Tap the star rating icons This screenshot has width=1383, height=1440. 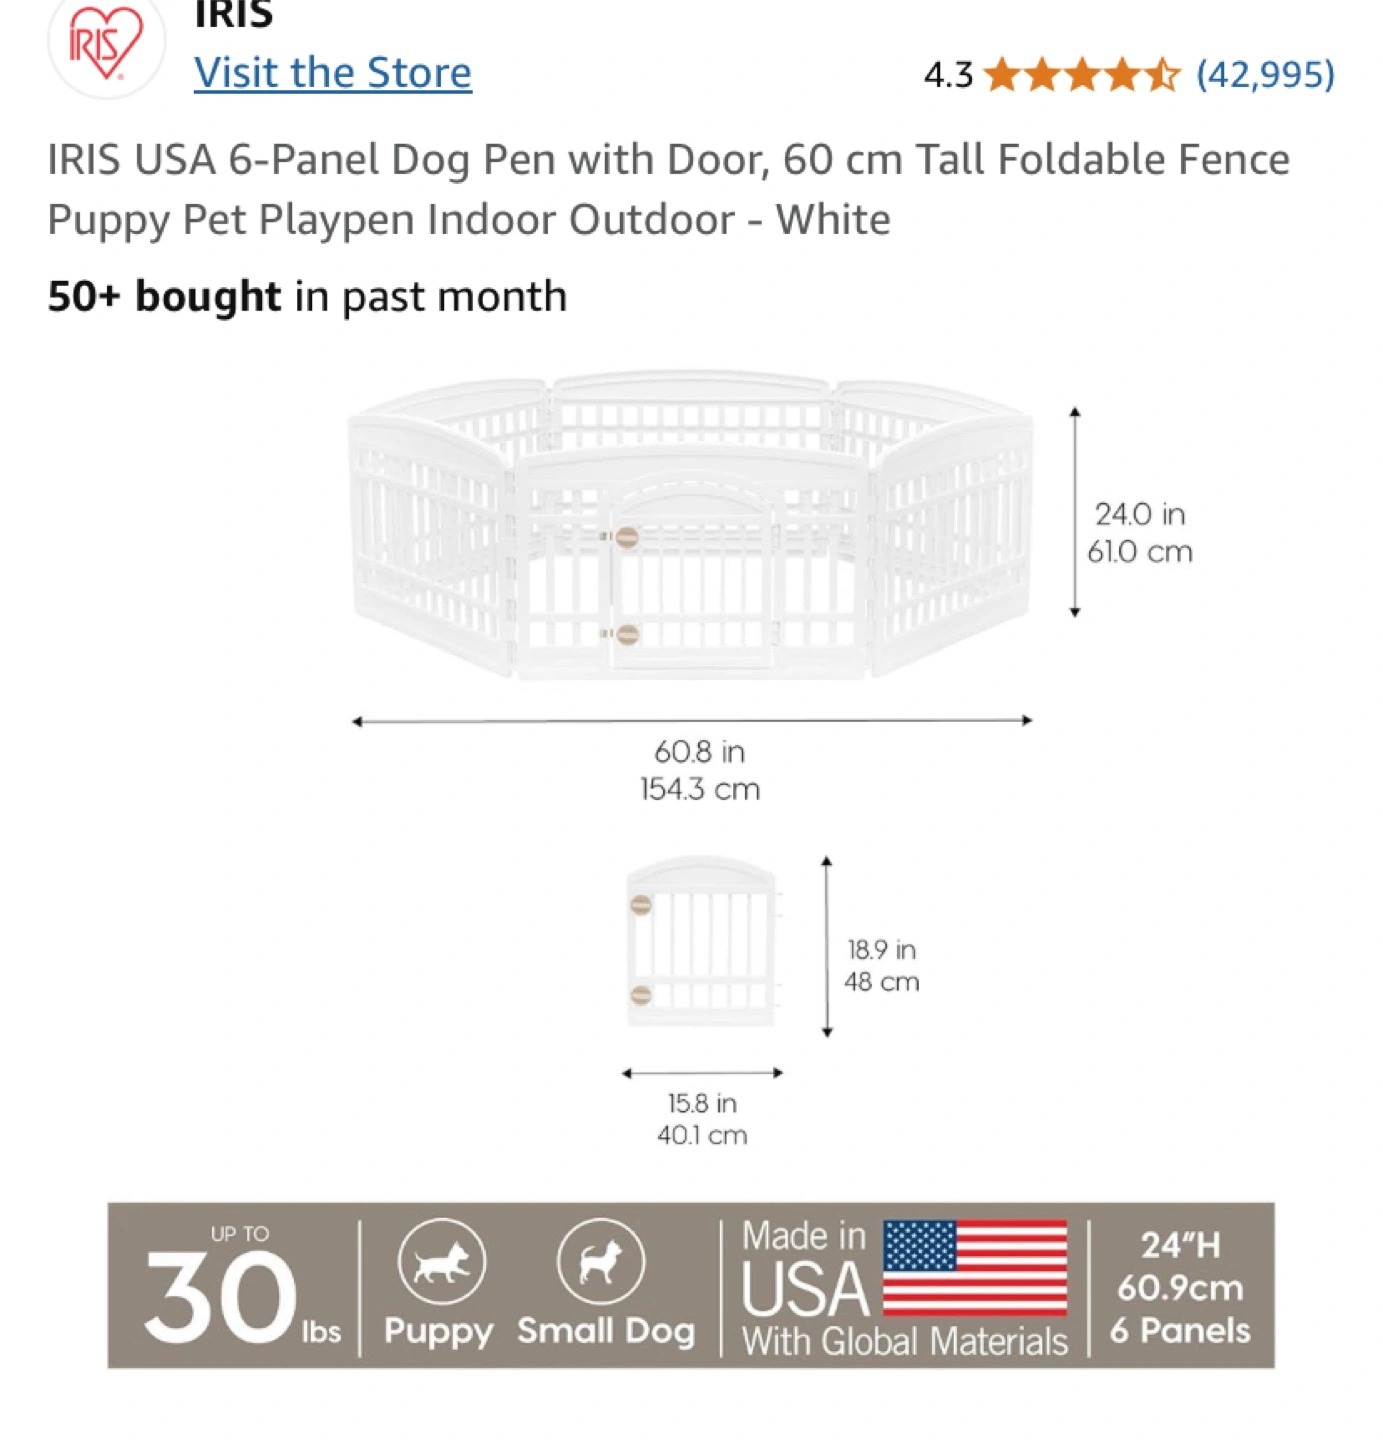tap(1082, 75)
